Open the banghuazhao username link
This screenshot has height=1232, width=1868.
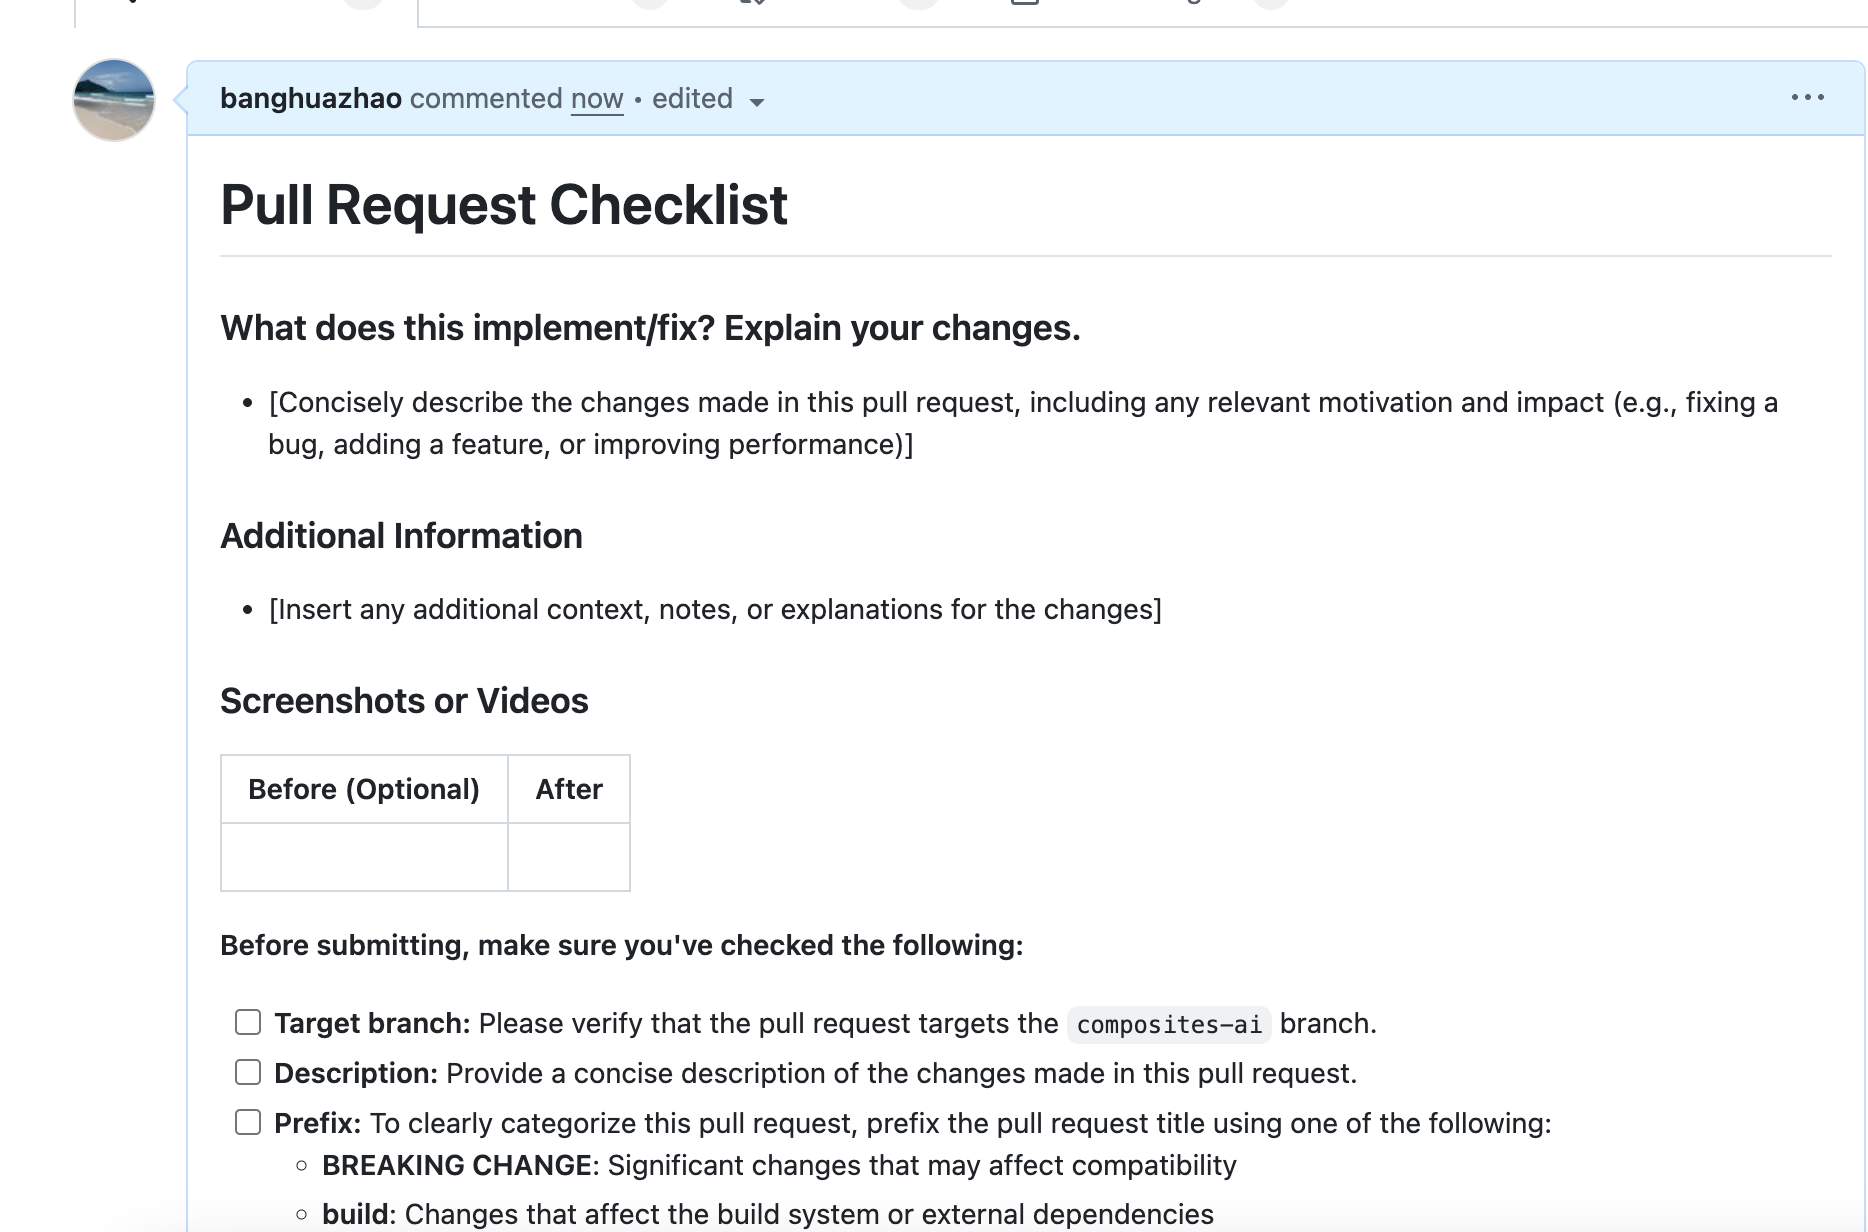[x=310, y=99]
